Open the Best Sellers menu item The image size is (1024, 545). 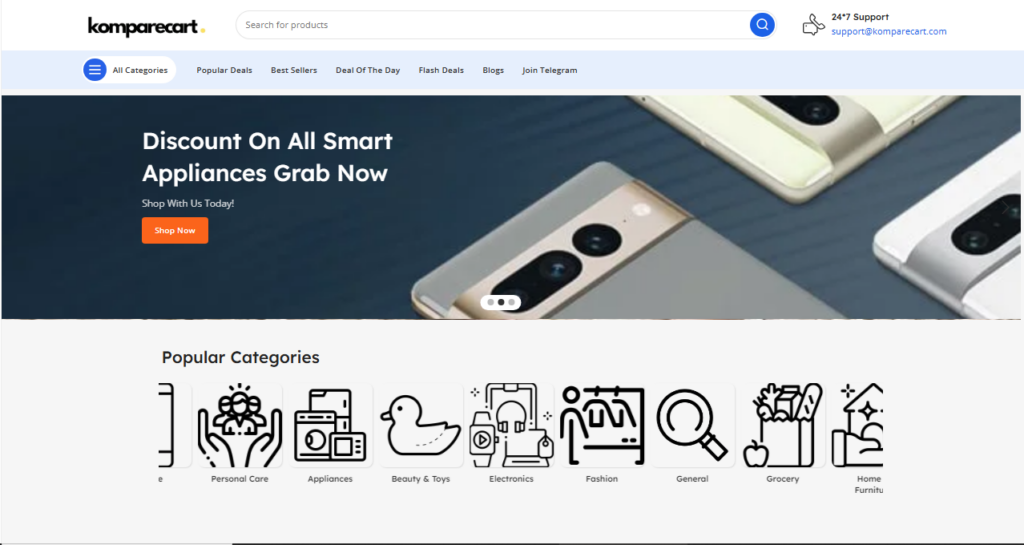(x=294, y=70)
